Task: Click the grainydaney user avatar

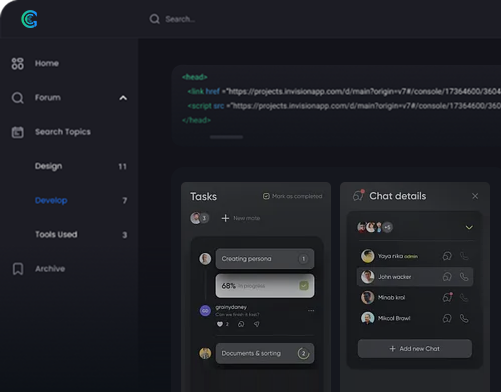Action: coord(205,311)
